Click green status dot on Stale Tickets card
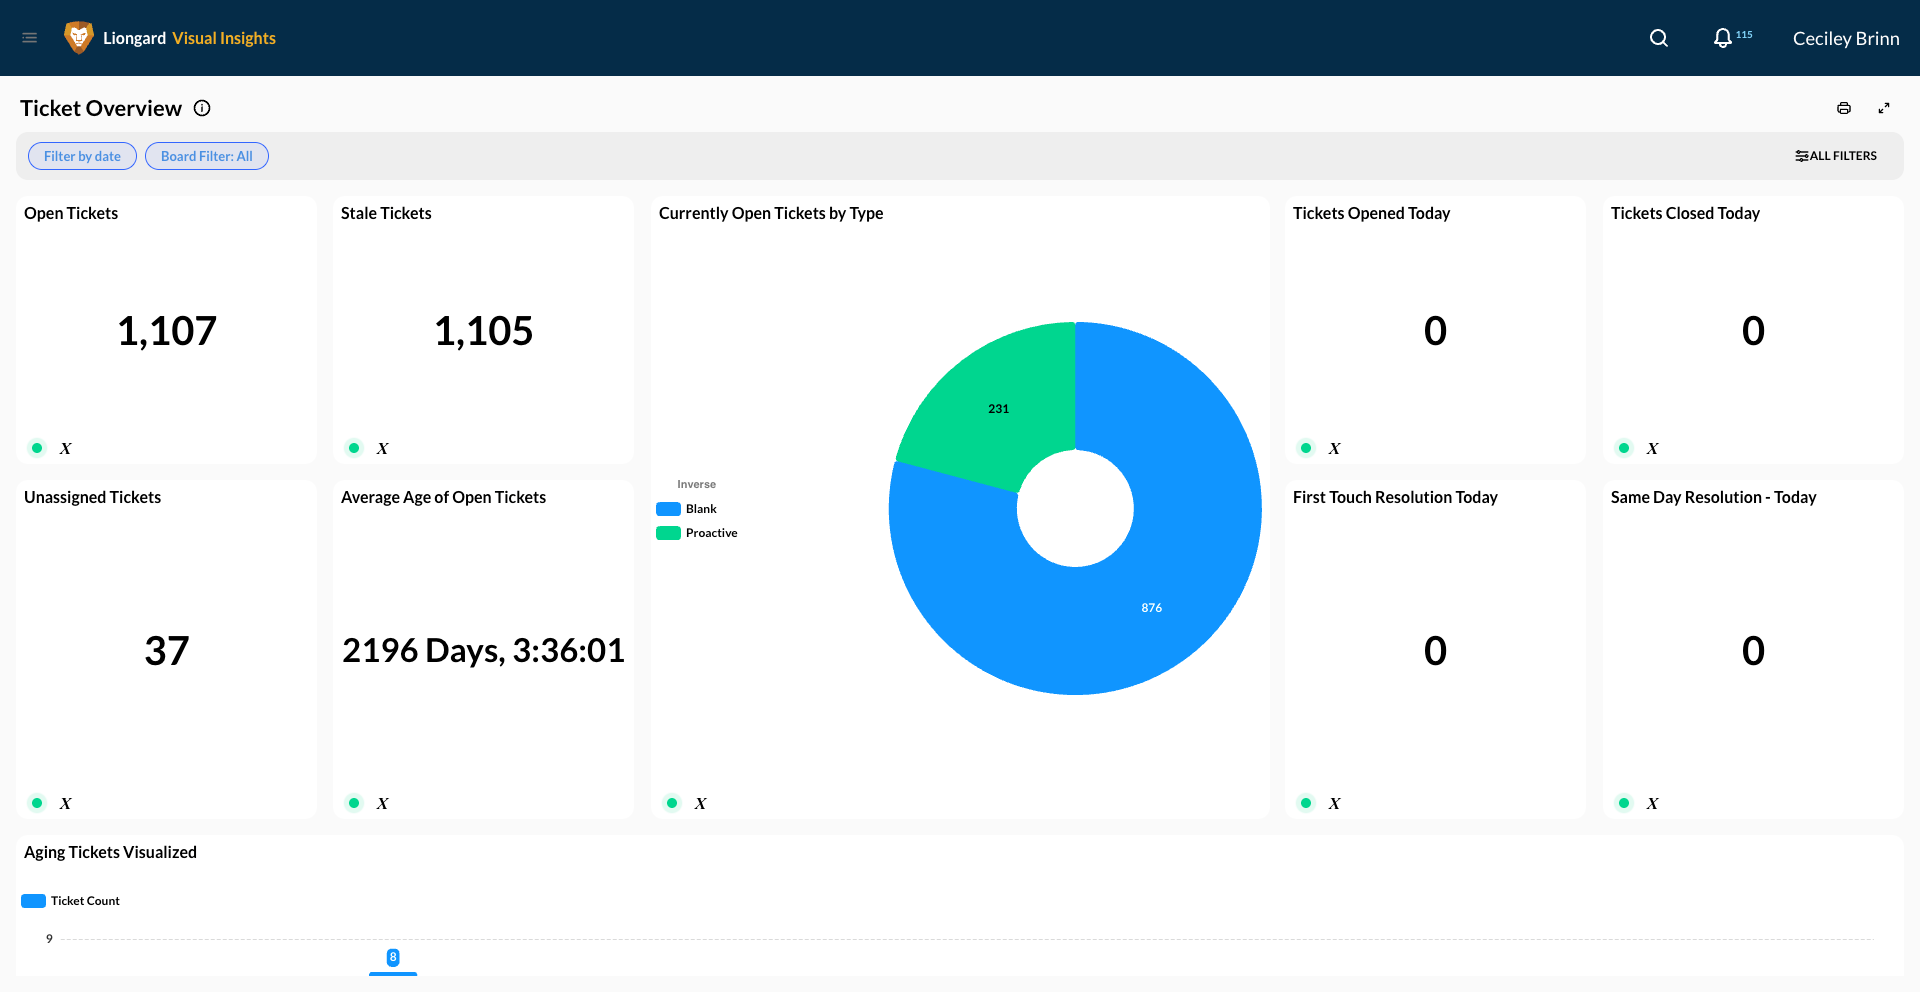The height and width of the screenshot is (992, 1920). click(x=354, y=448)
